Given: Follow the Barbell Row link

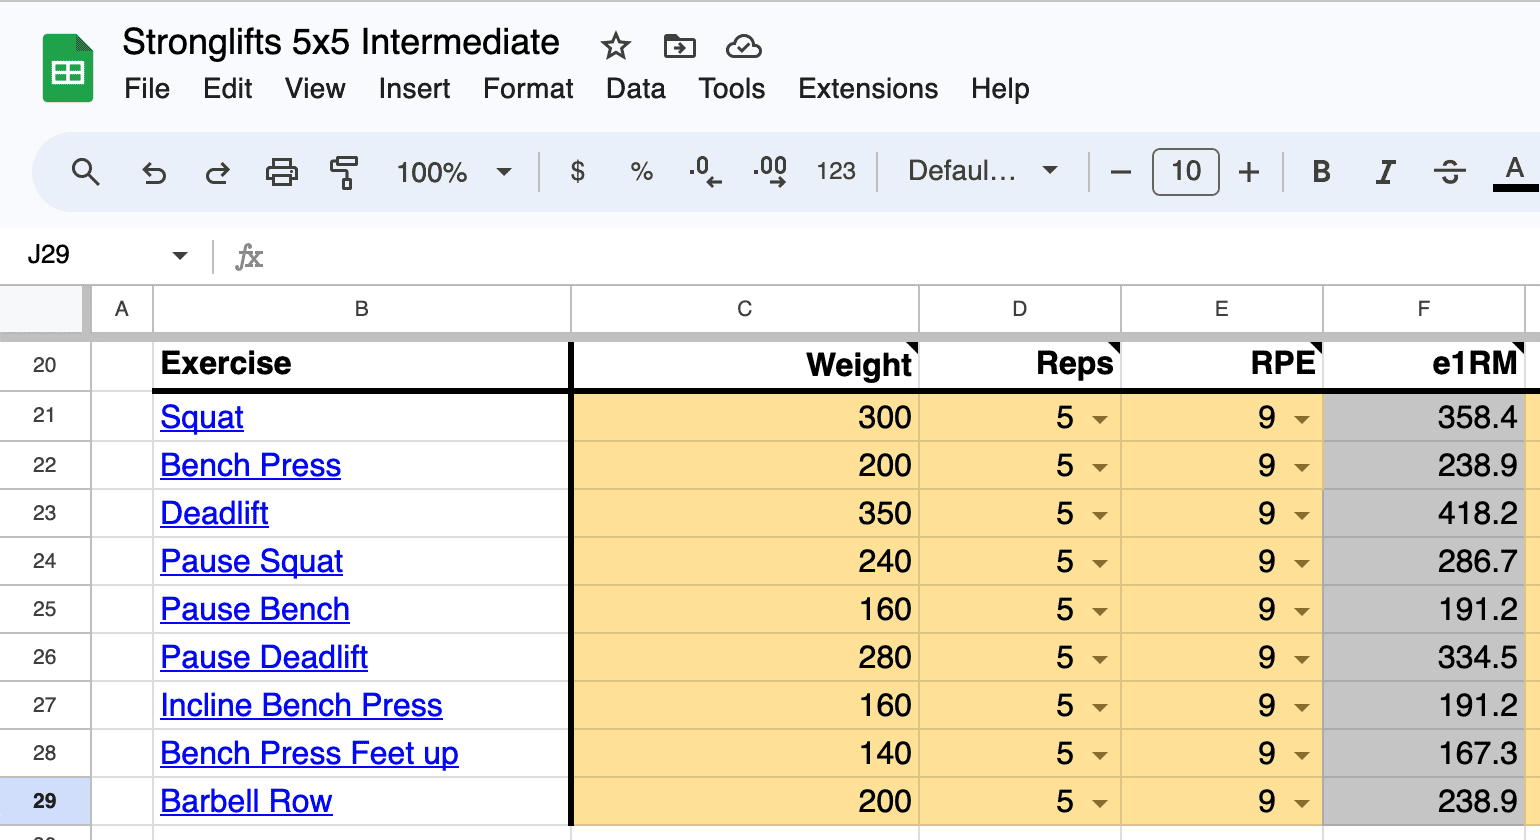Looking at the screenshot, I should (x=246, y=801).
